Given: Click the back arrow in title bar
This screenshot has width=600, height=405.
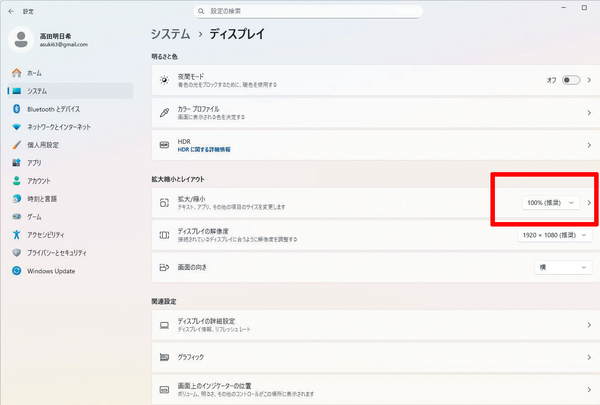Looking at the screenshot, I should click(11, 11).
